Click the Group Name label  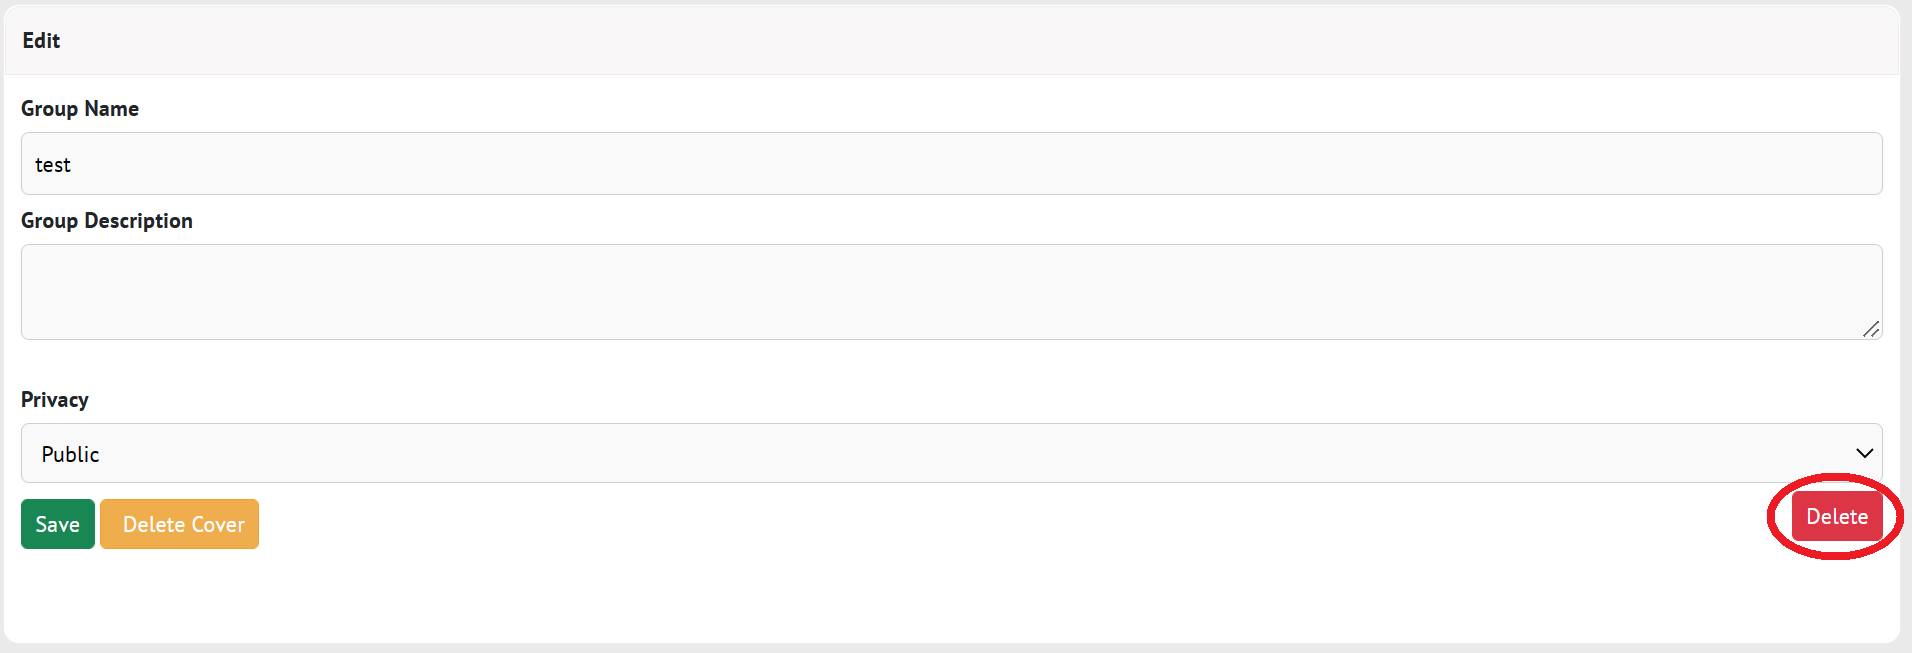(x=80, y=108)
